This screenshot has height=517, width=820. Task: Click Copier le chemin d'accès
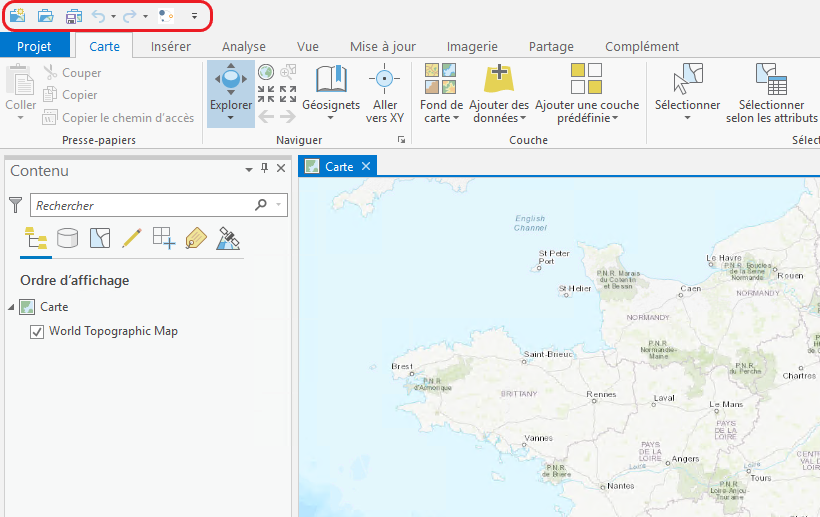click(118, 118)
